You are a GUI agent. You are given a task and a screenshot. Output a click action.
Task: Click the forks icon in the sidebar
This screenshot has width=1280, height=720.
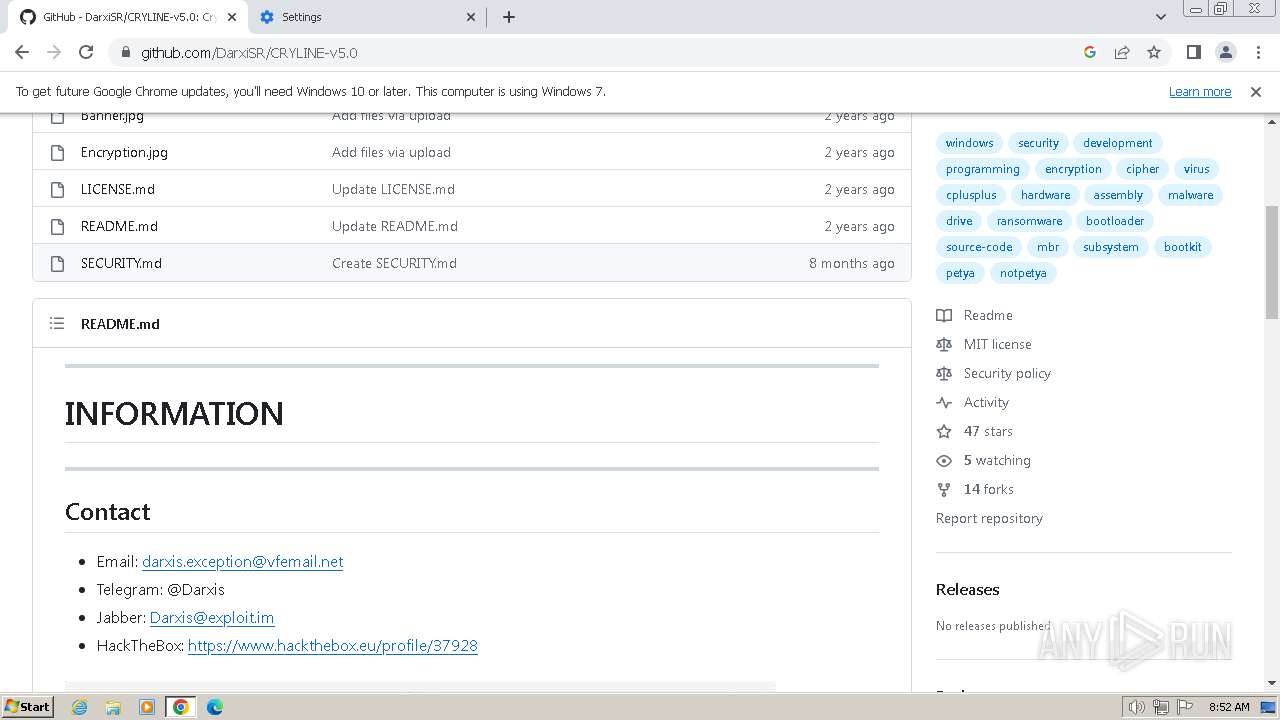pos(944,489)
